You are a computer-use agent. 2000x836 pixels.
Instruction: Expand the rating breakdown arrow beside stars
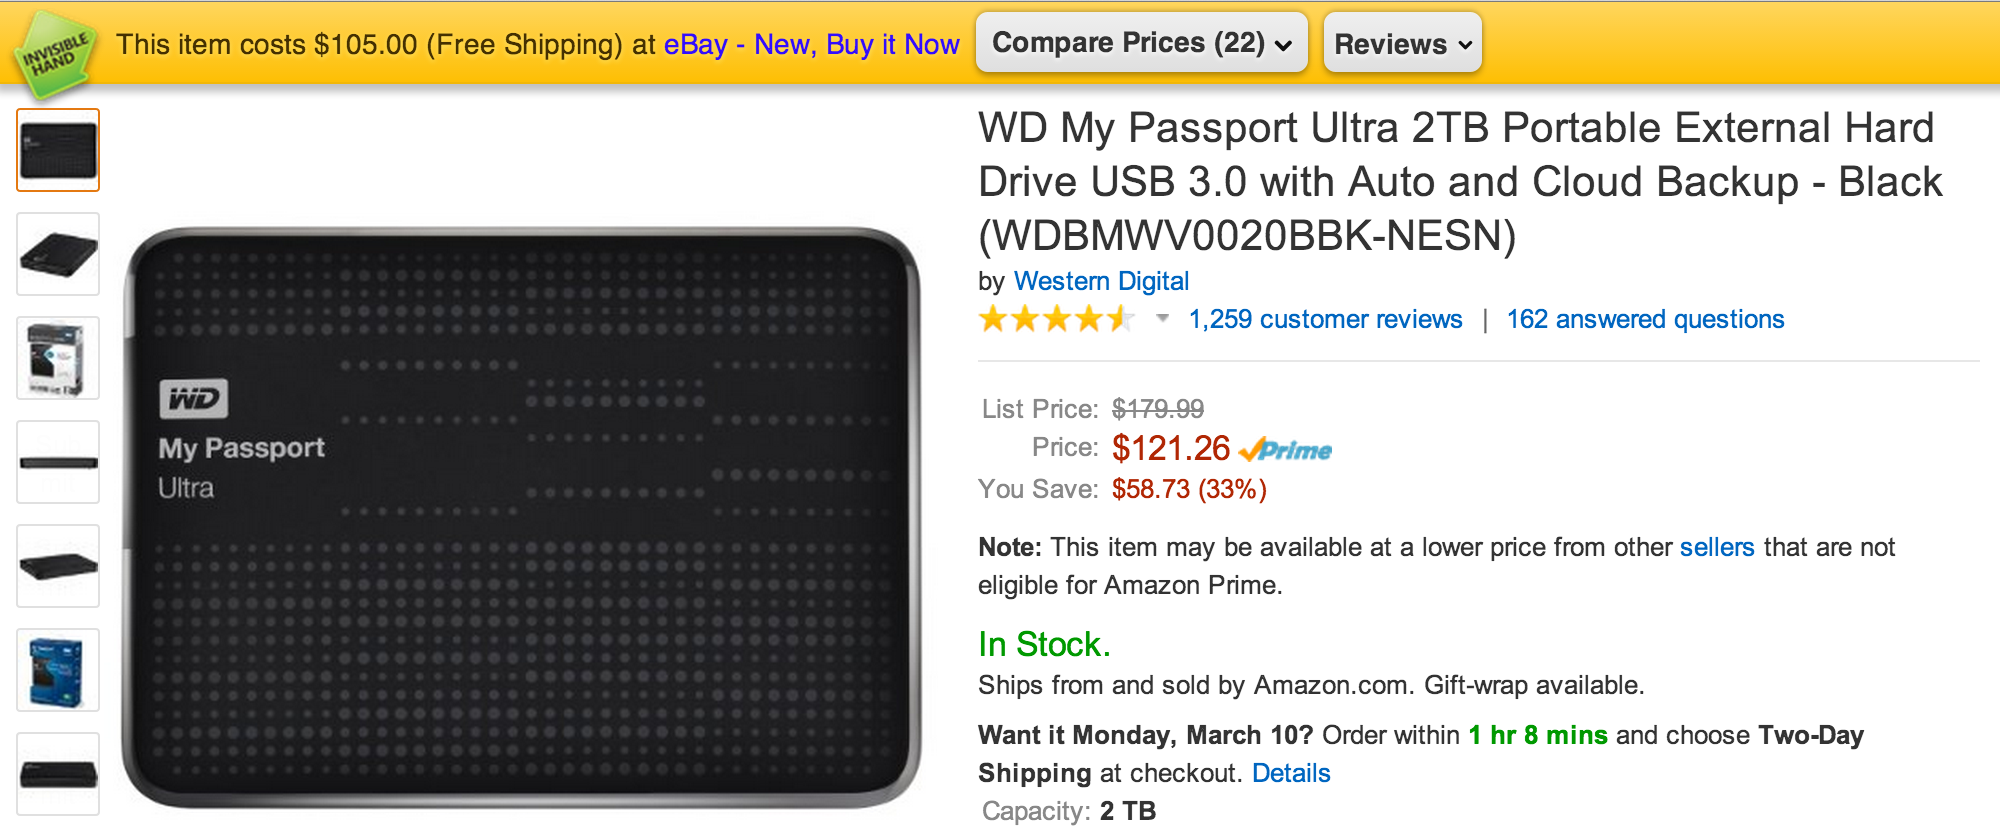(1162, 319)
